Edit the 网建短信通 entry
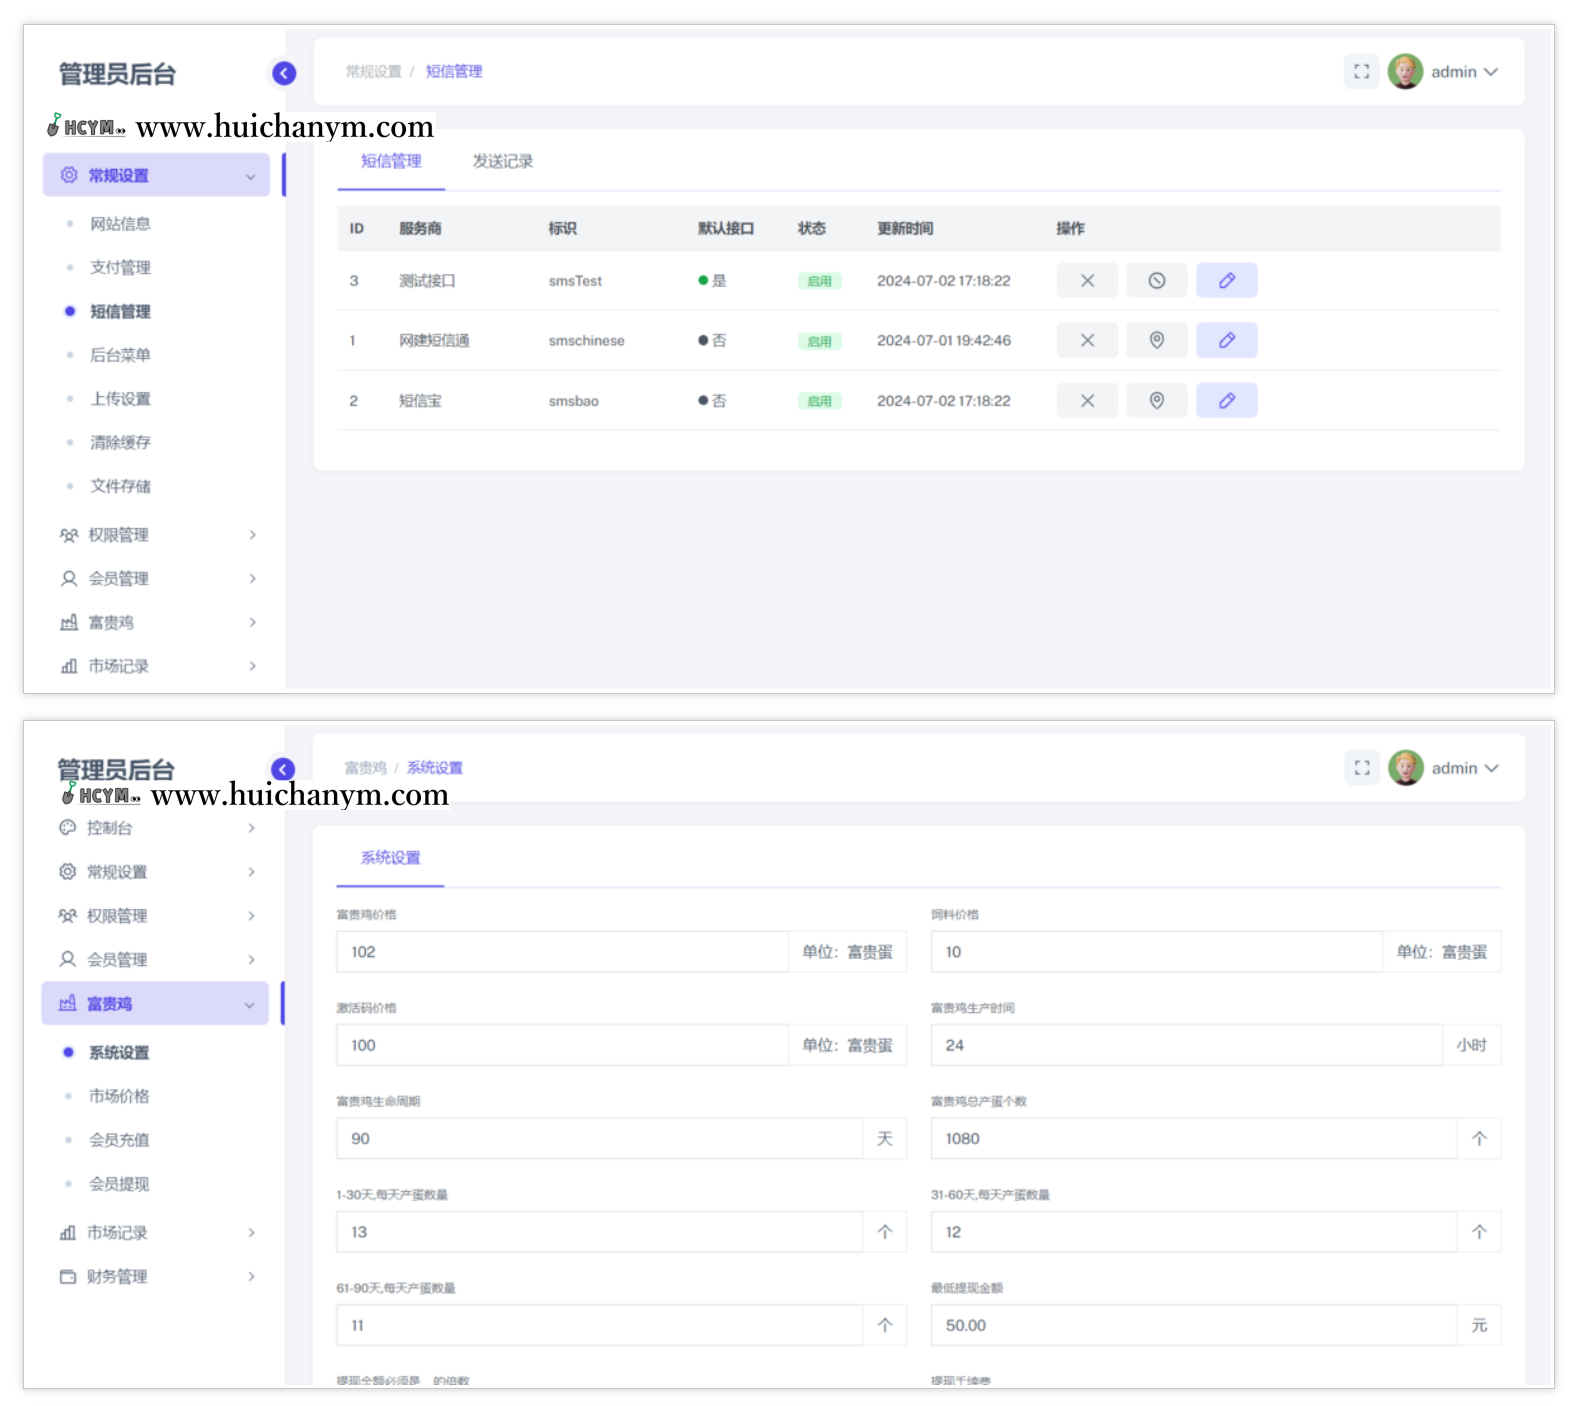The height and width of the screenshot is (1406, 1571). (1227, 341)
